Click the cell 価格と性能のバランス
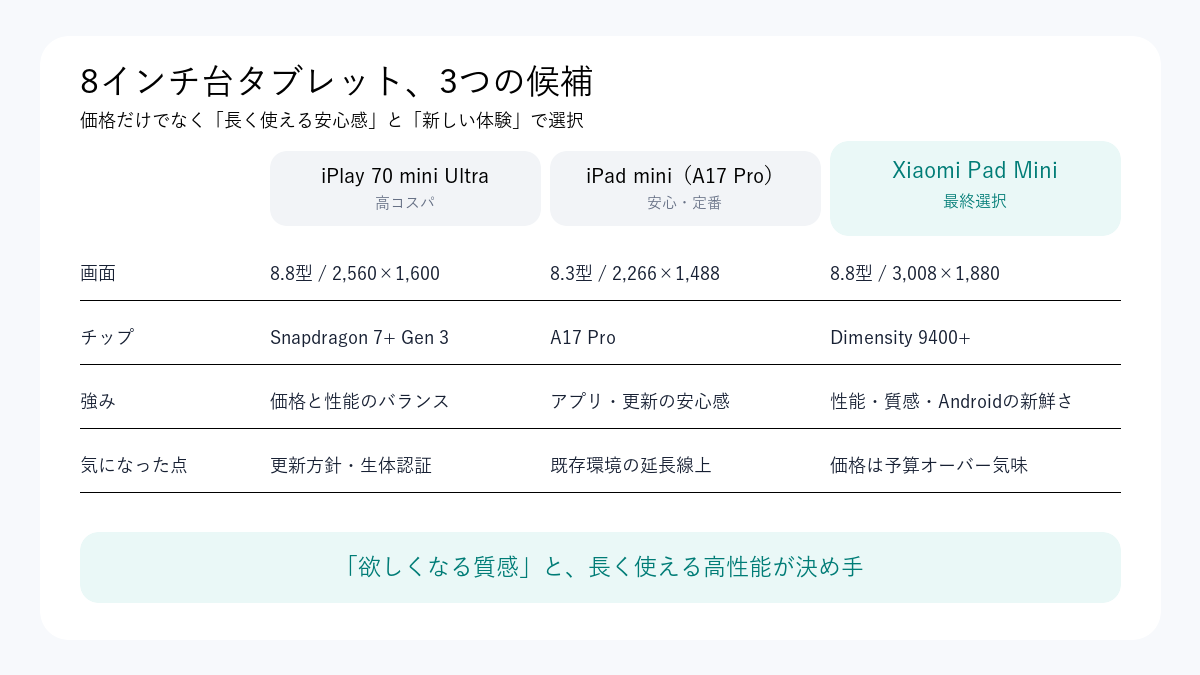The height and width of the screenshot is (675, 1200). click(360, 401)
